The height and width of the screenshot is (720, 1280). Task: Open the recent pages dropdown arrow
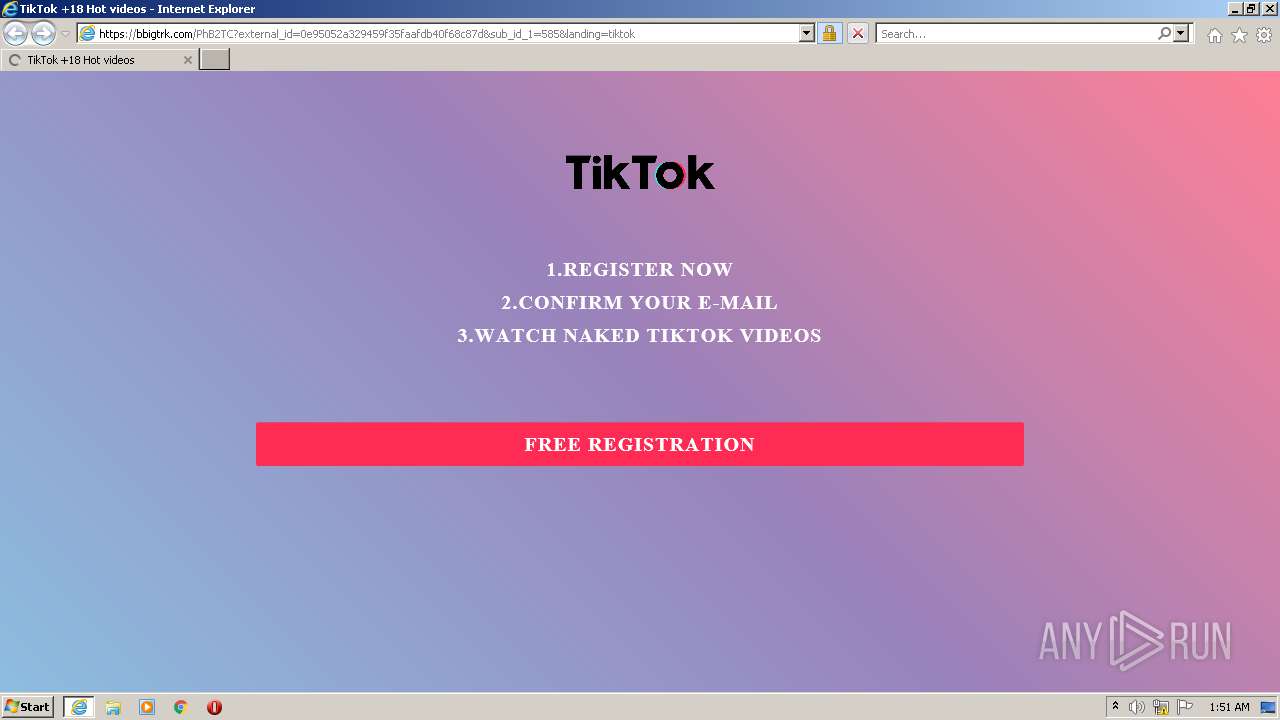tap(65, 34)
